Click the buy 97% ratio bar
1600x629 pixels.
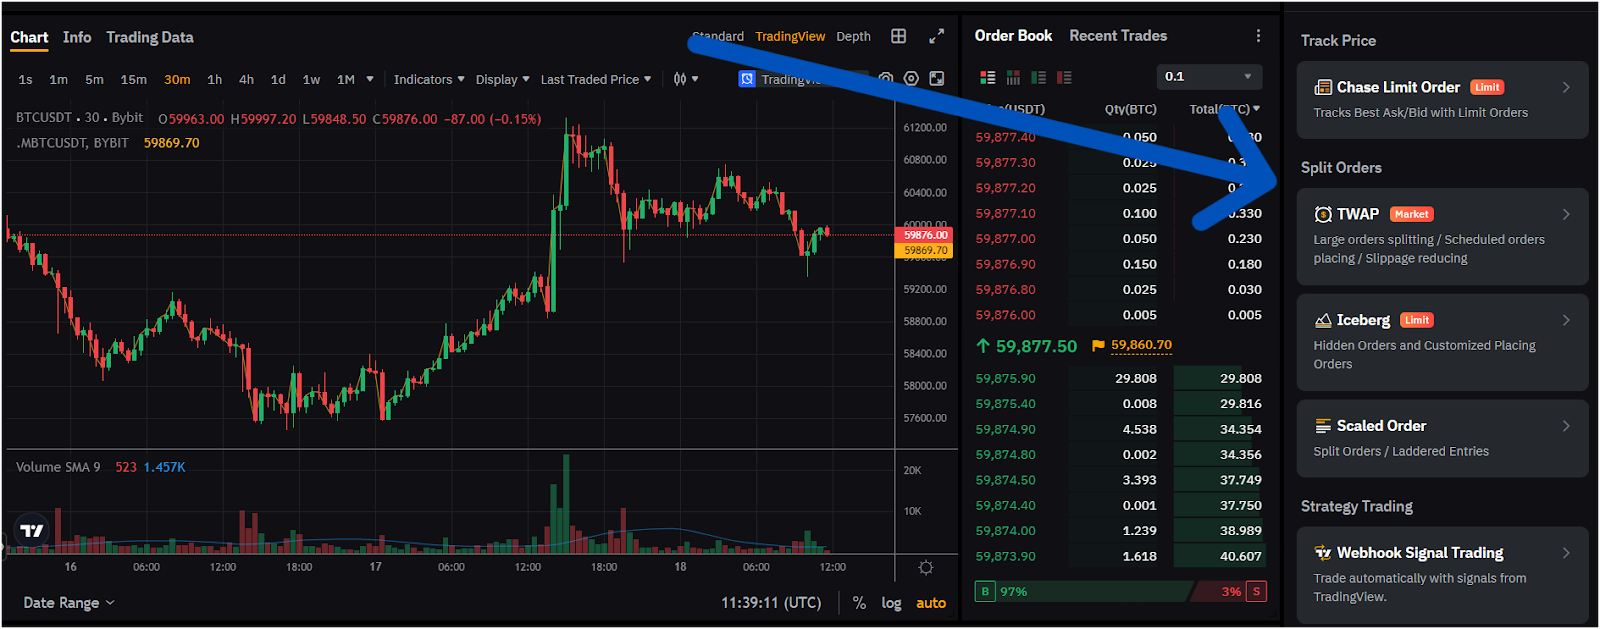tap(1085, 591)
